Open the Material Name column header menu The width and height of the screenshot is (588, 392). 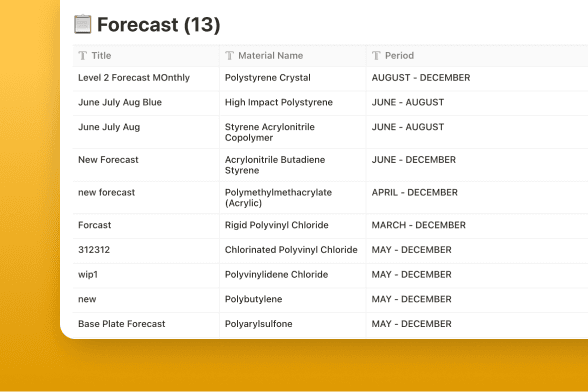(292, 56)
